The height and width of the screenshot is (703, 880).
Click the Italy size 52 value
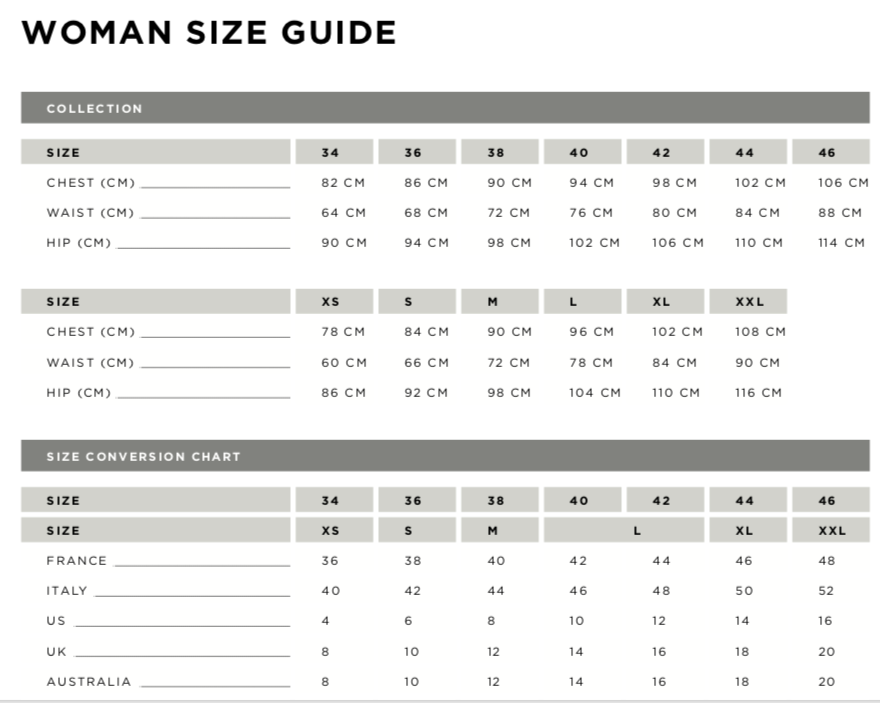click(x=825, y=591)
